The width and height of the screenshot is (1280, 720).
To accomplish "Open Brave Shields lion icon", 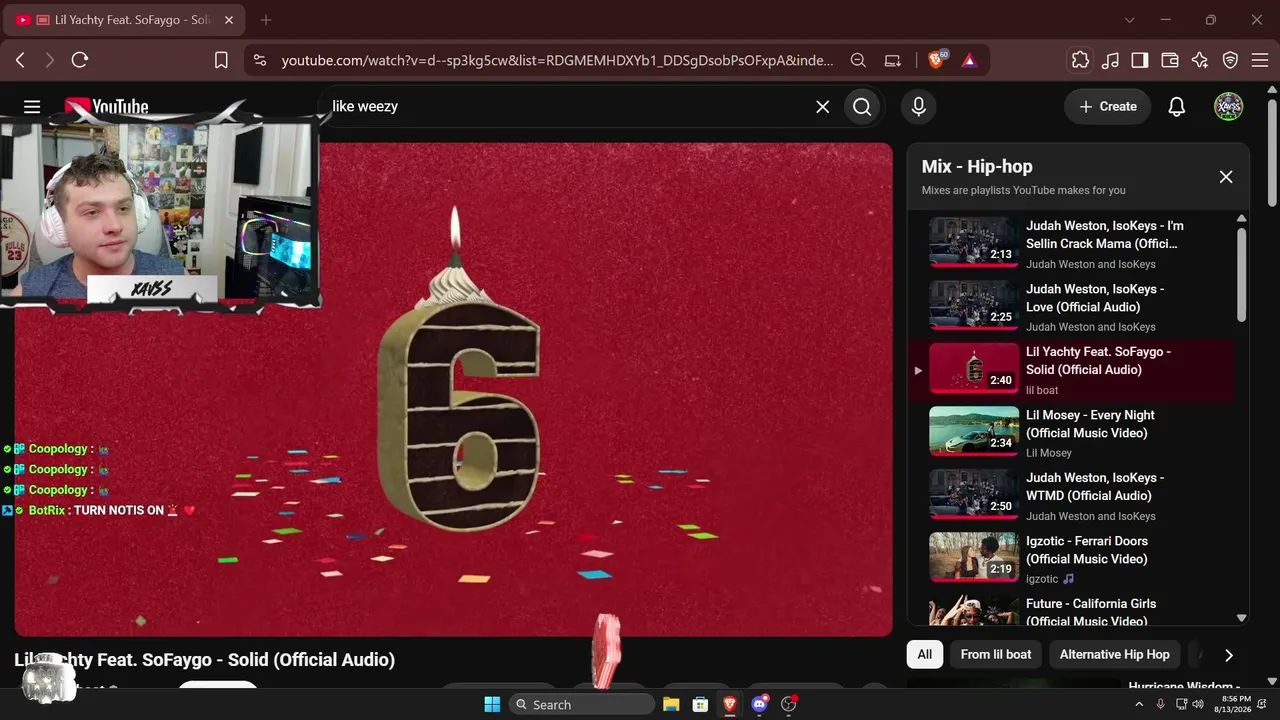I will click(x=937, y=60).
